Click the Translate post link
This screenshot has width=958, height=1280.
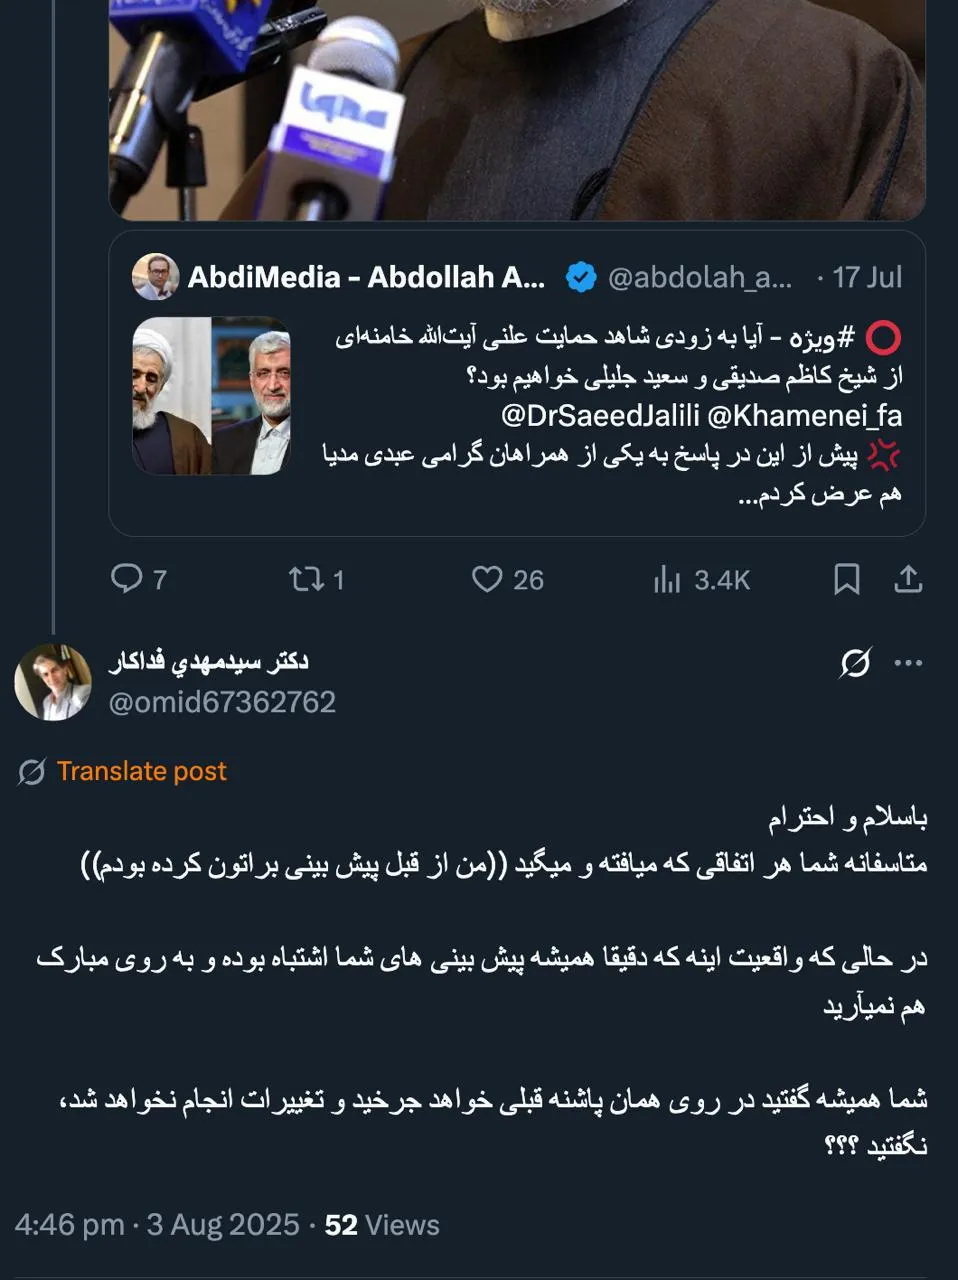[x=143, y=771]
